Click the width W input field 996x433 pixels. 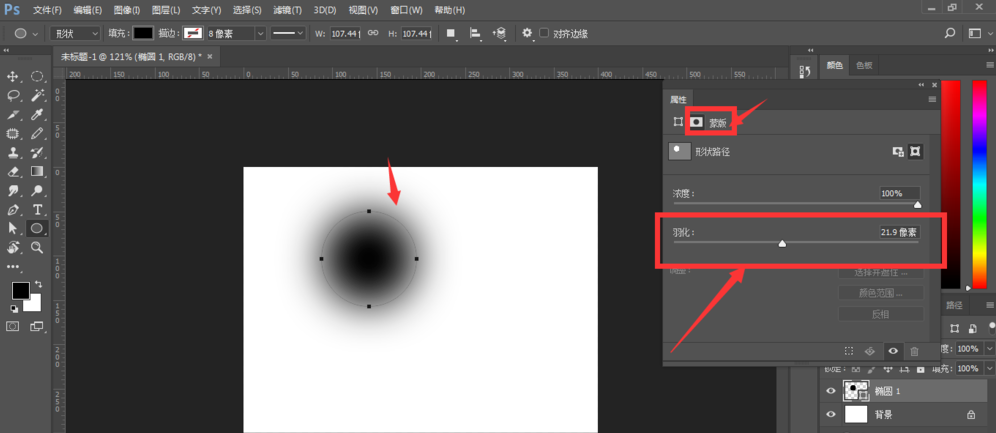click(345, 33)
